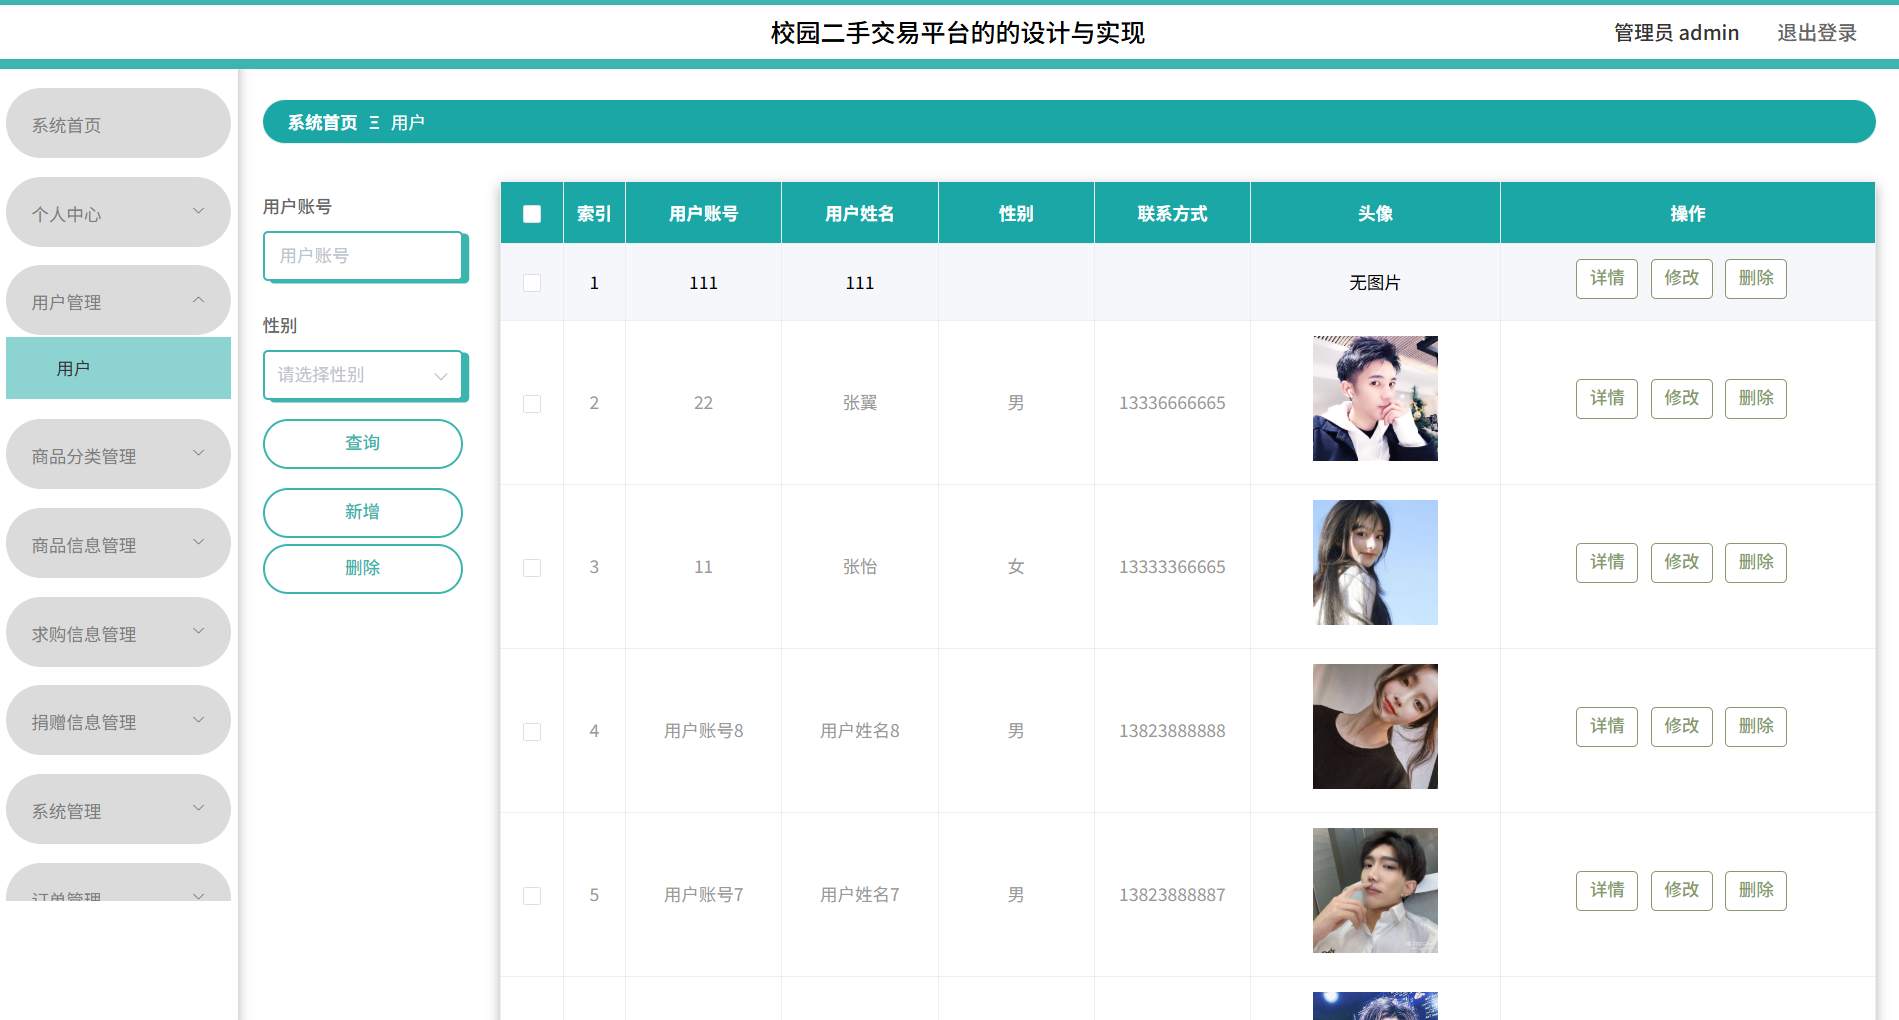Screen dimensions: 1899x1020
Task: Check the row checkbox for account 111
Action: click(532, 283)
